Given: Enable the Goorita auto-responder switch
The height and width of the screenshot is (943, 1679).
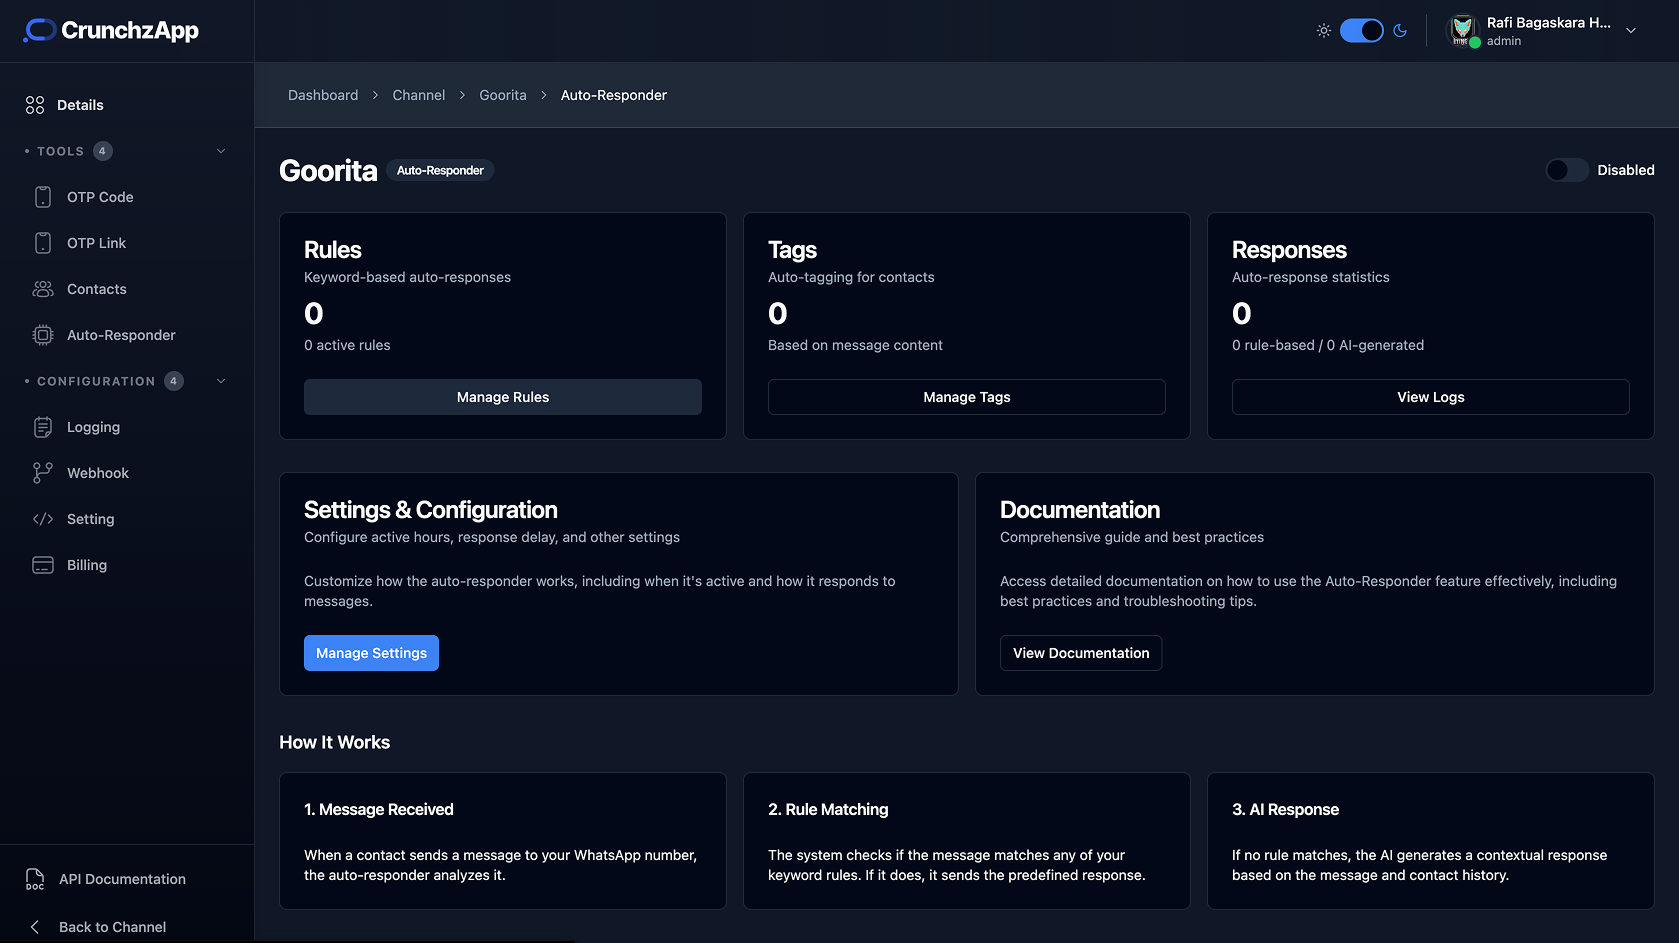Looking at the screenshot, I should 1566,170.
